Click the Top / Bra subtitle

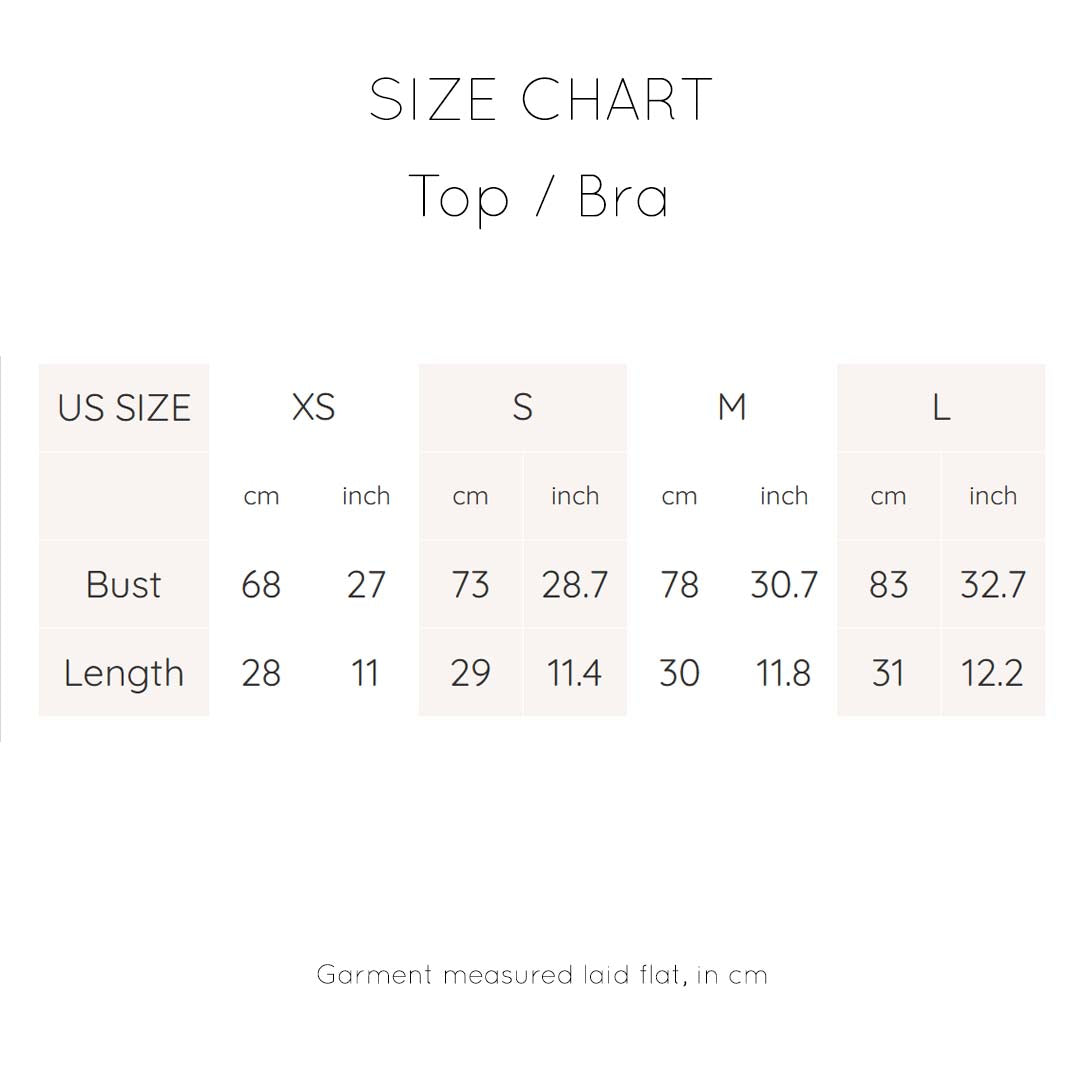coord(539,196)
